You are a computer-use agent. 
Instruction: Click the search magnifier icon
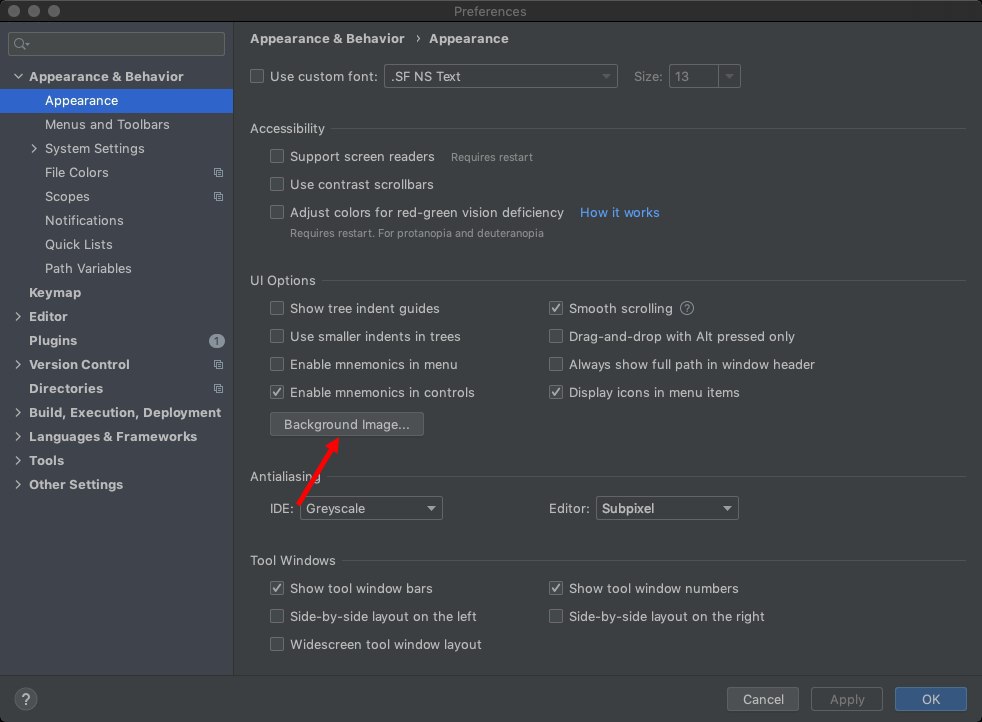tap(22, 44)
